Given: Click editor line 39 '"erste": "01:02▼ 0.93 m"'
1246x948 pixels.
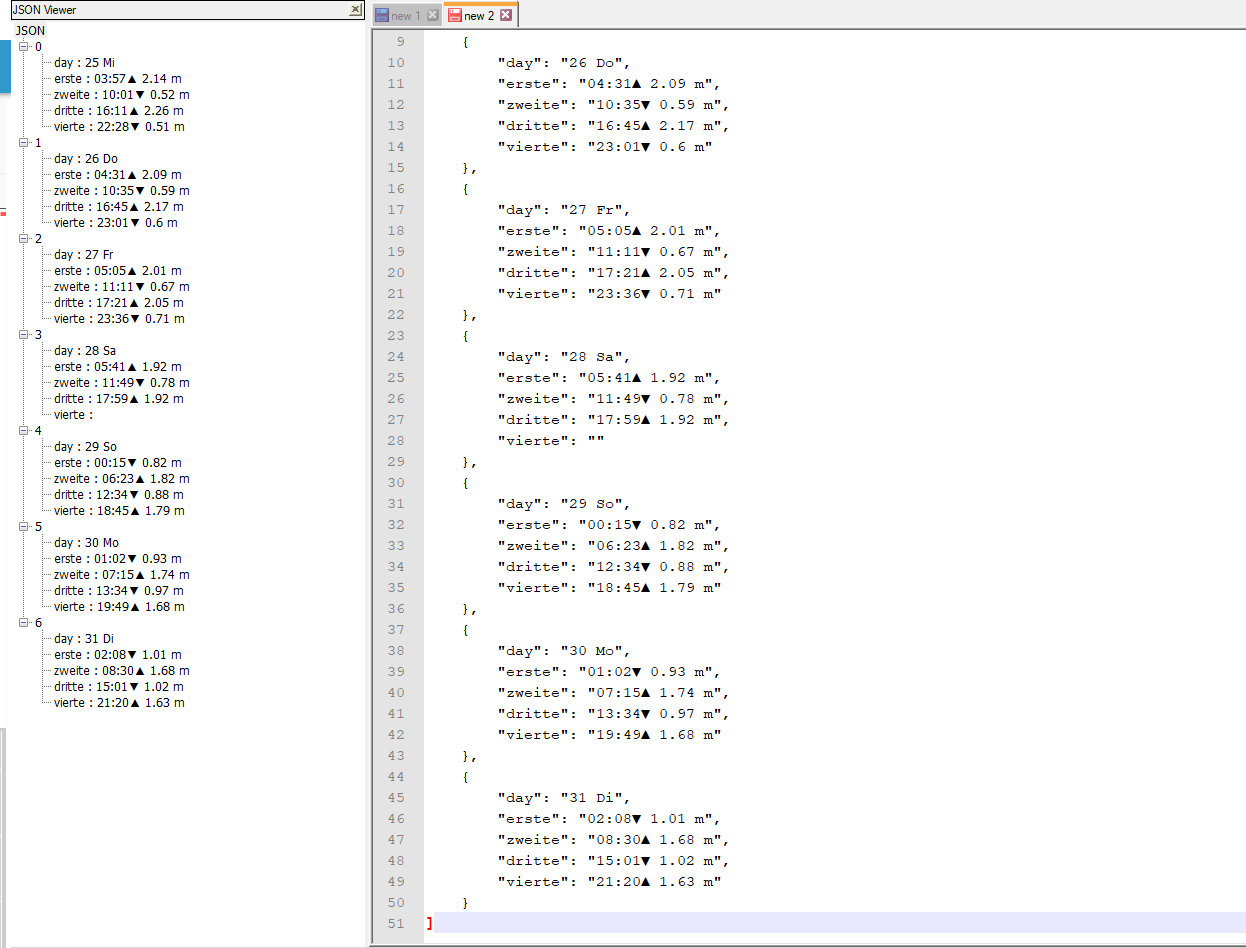Looking at the screenshot, I should 609,672.
